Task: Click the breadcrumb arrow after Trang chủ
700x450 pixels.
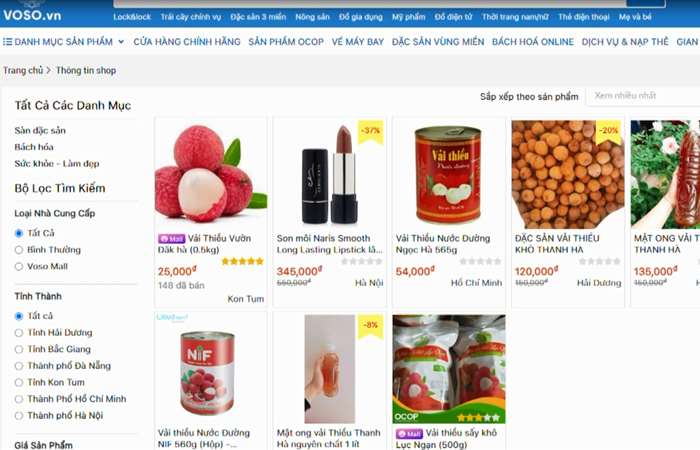Action: click(x=49, y=70)
